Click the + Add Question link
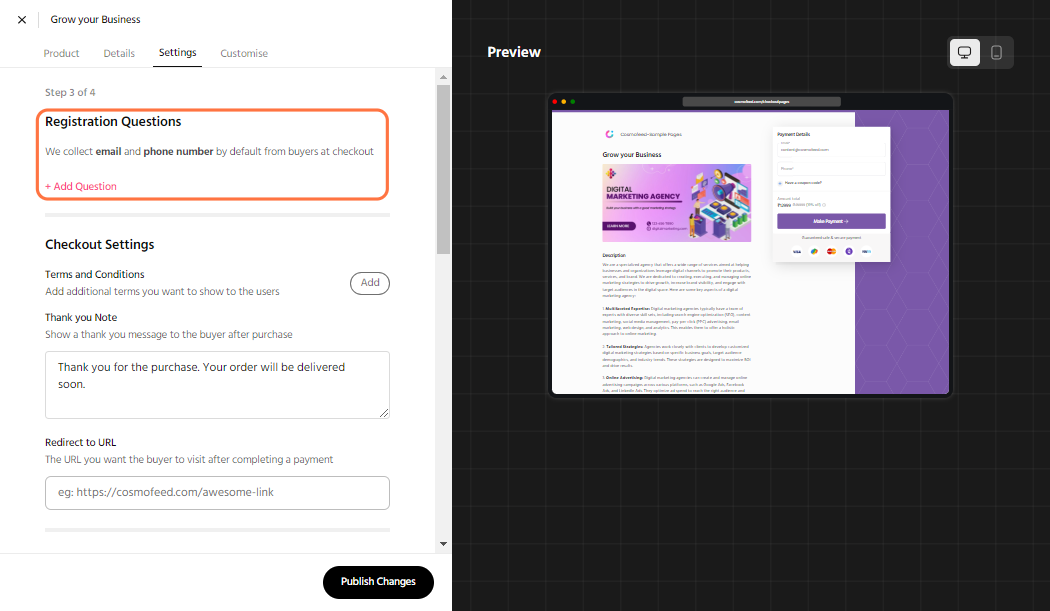This screenshot has width=1050, height=611. click(x=81, y=186)
